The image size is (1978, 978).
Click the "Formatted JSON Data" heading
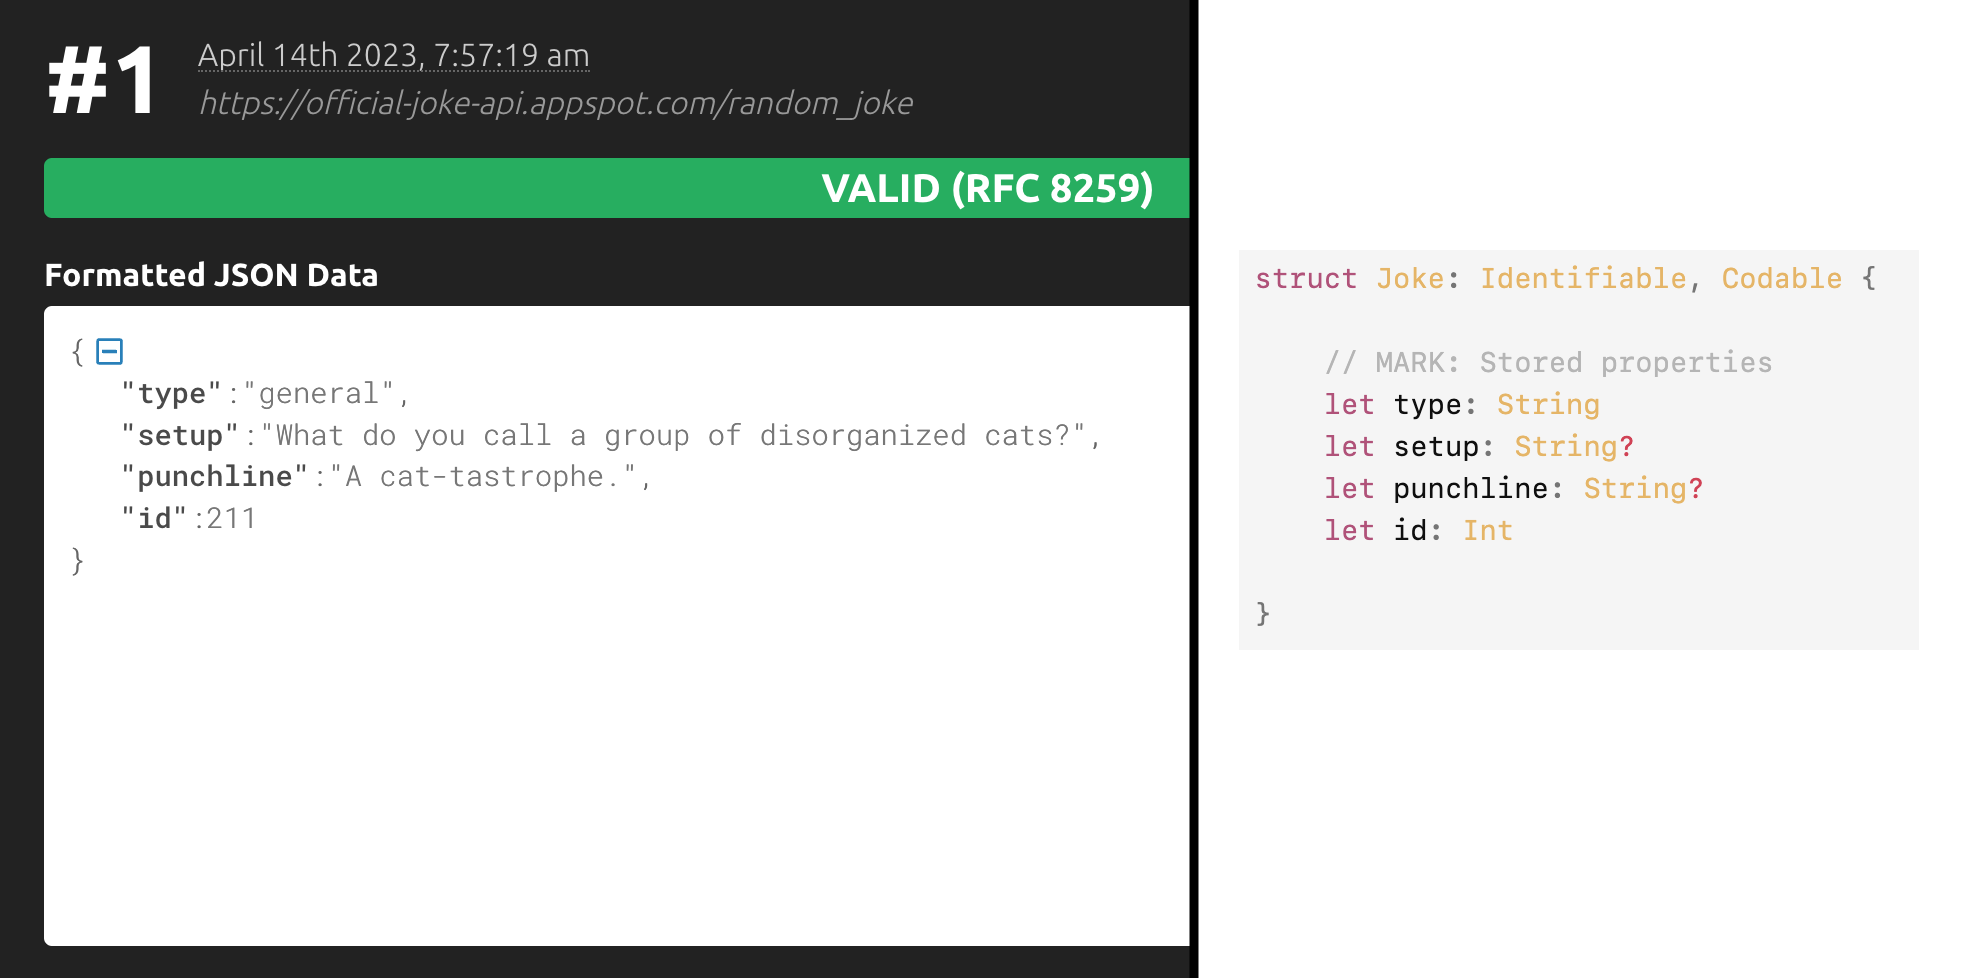click(x=211, y=276)
